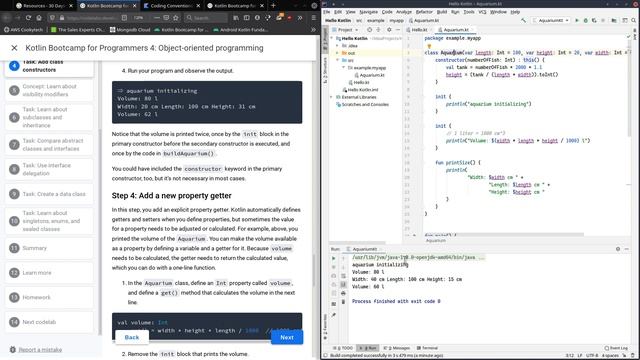Click the intention lightbulb in editor
The height and width of the screenshot is (360, 640).
point(429,47)
